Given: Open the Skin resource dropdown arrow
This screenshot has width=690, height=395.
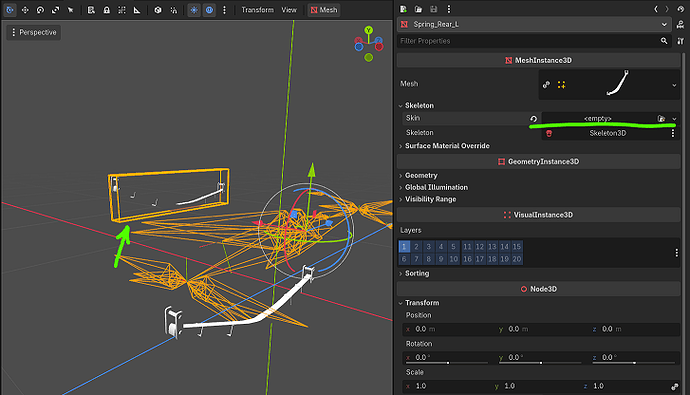Looking at the screenshot, I should click(674, 119).
